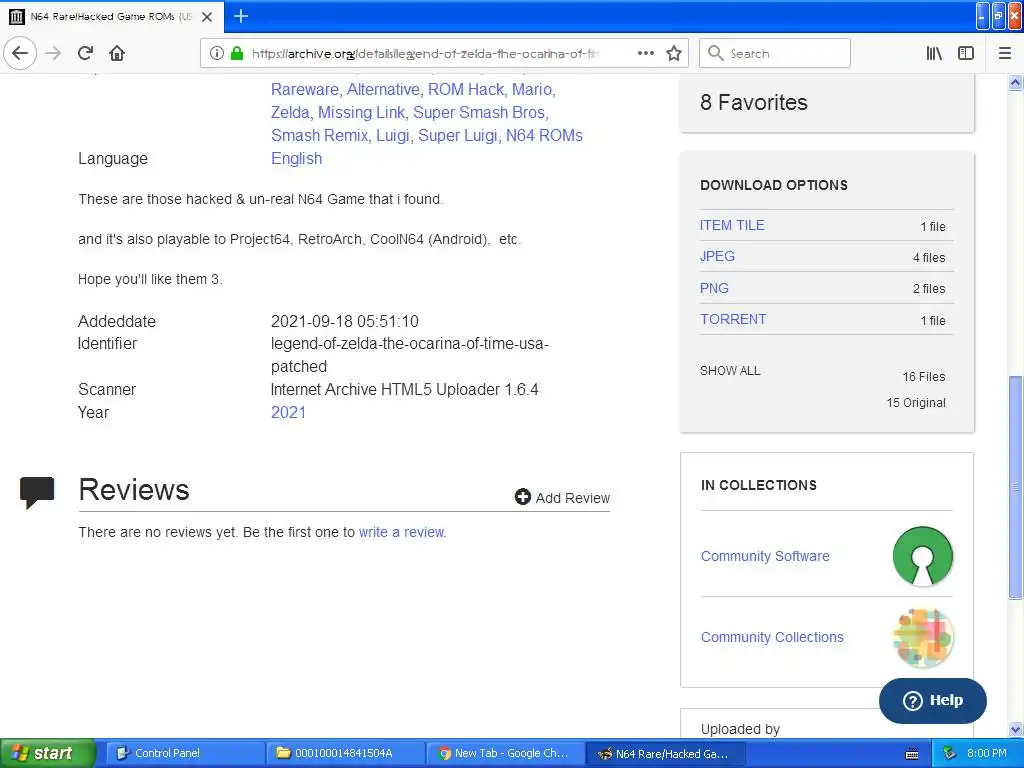
Task: Click the page scrollbar thumb
Action: click(x=1016, y=487)
